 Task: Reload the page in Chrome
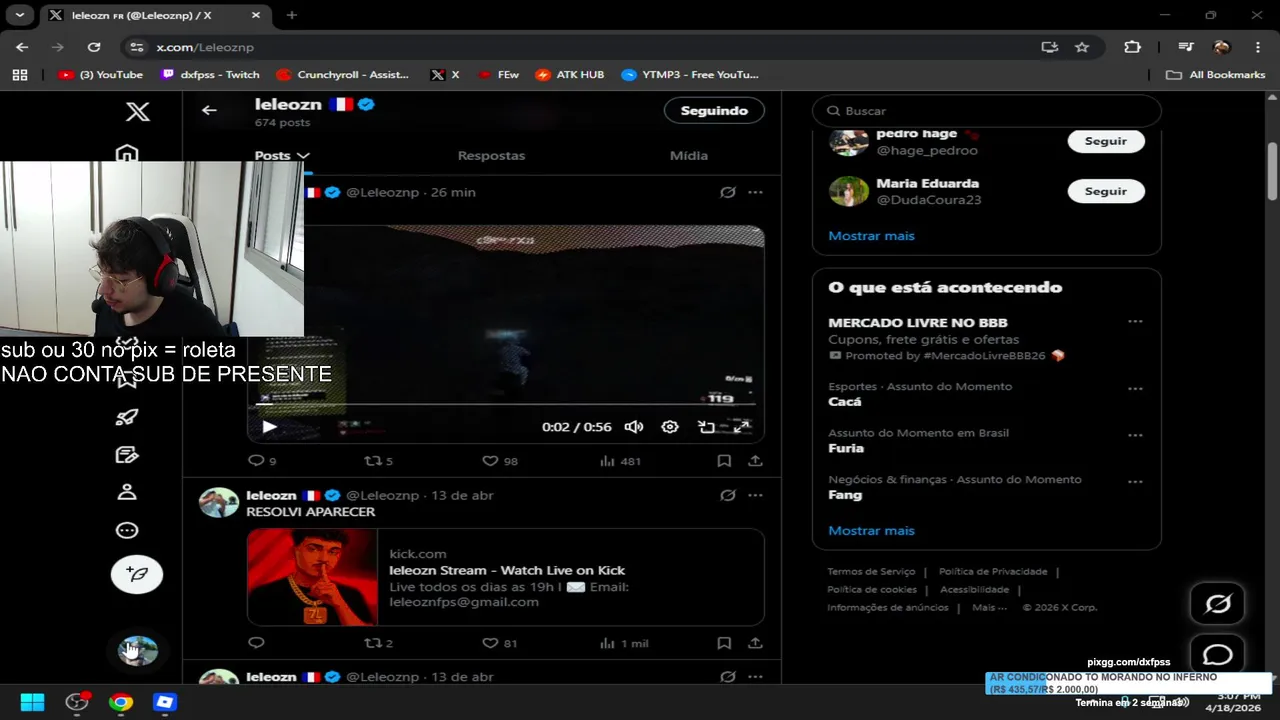point(94,47)
